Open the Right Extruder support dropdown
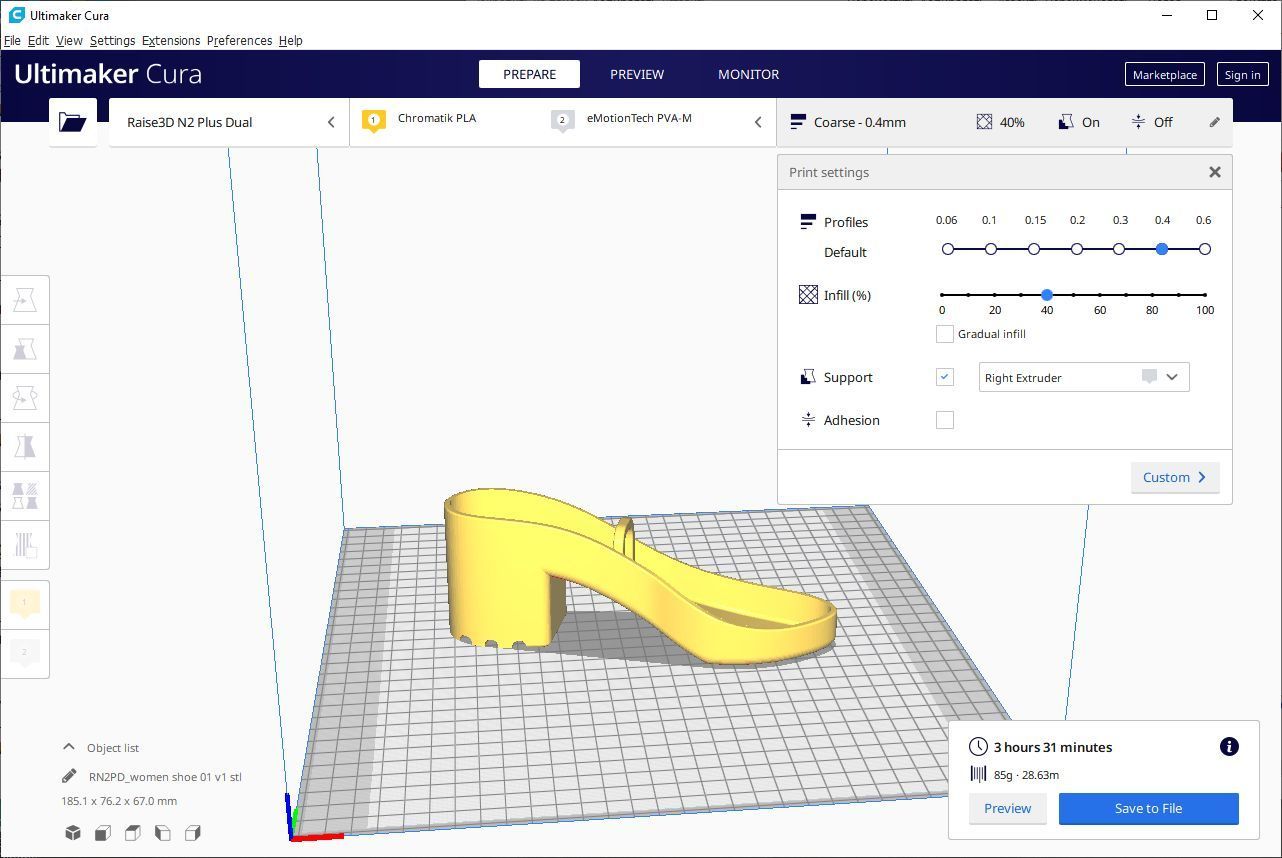This screenshot has width=1282, height=858. click(x=1083, y=377)
